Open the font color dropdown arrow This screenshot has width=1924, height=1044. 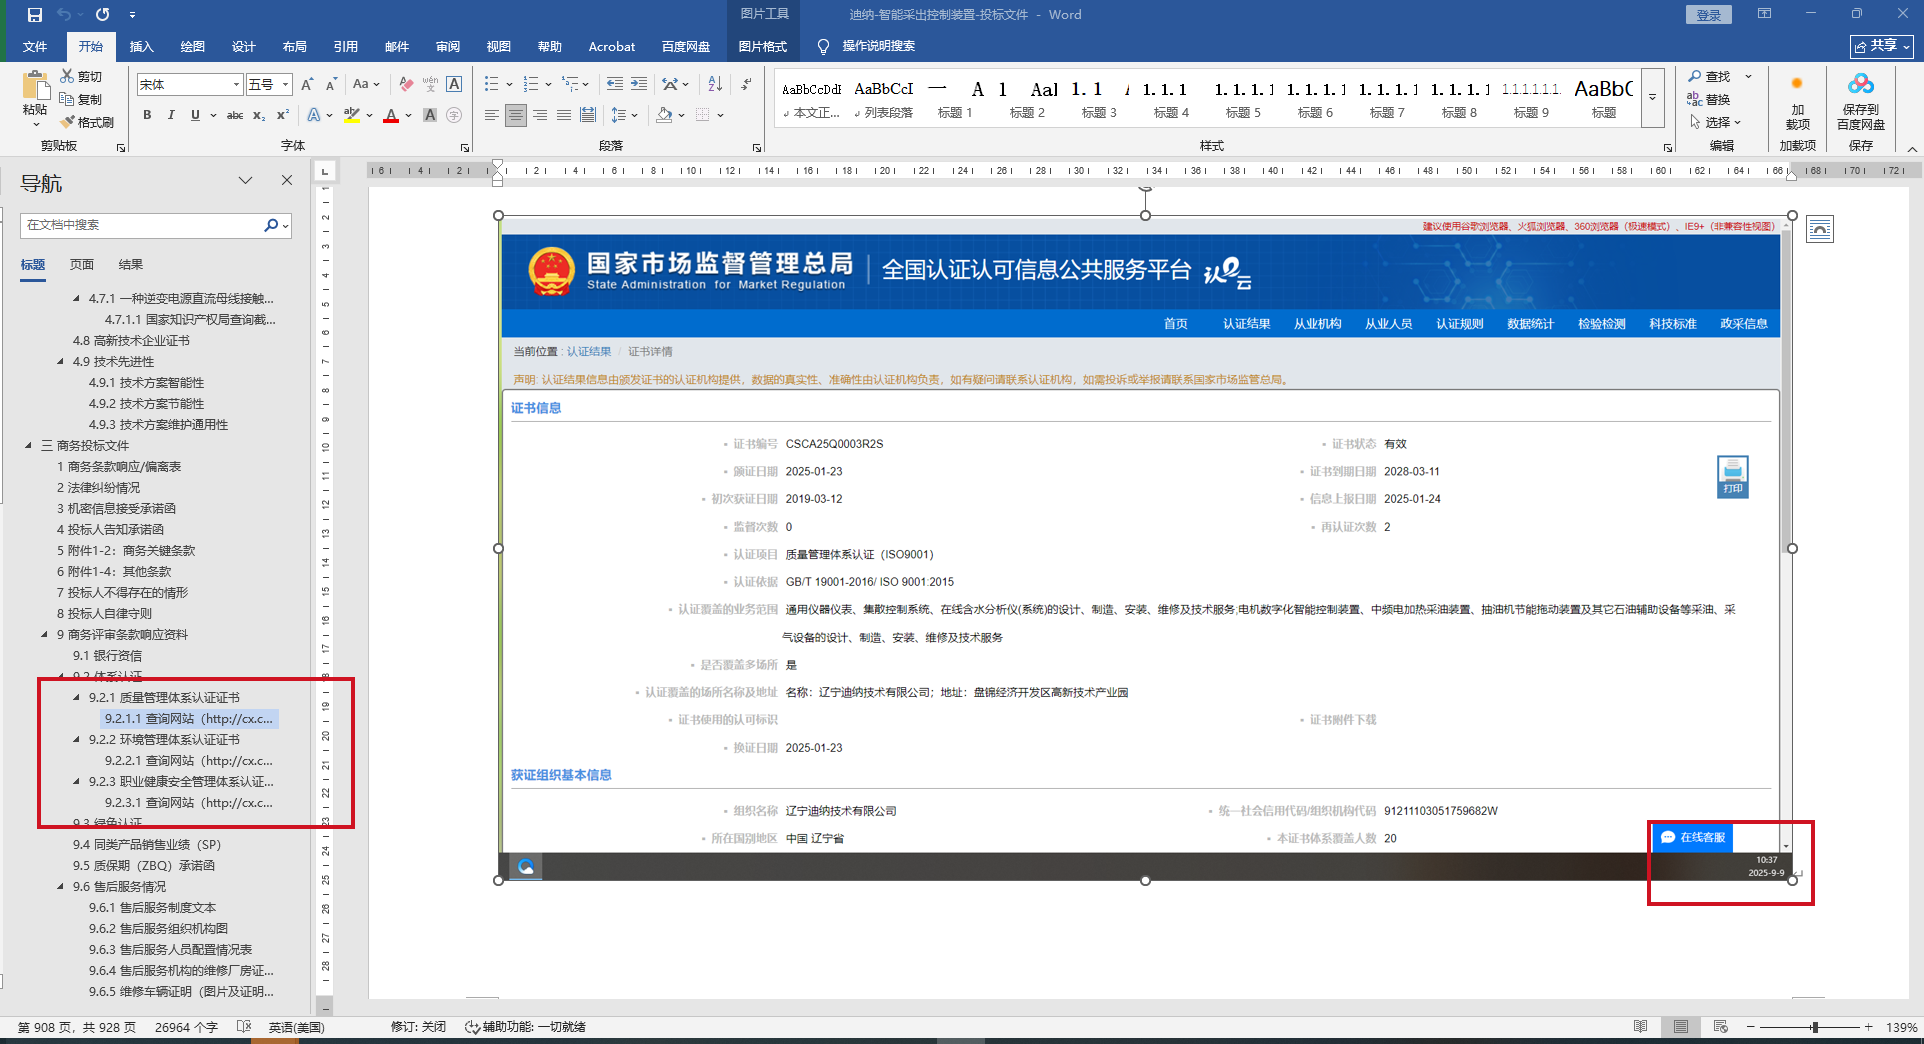[408, 116]
